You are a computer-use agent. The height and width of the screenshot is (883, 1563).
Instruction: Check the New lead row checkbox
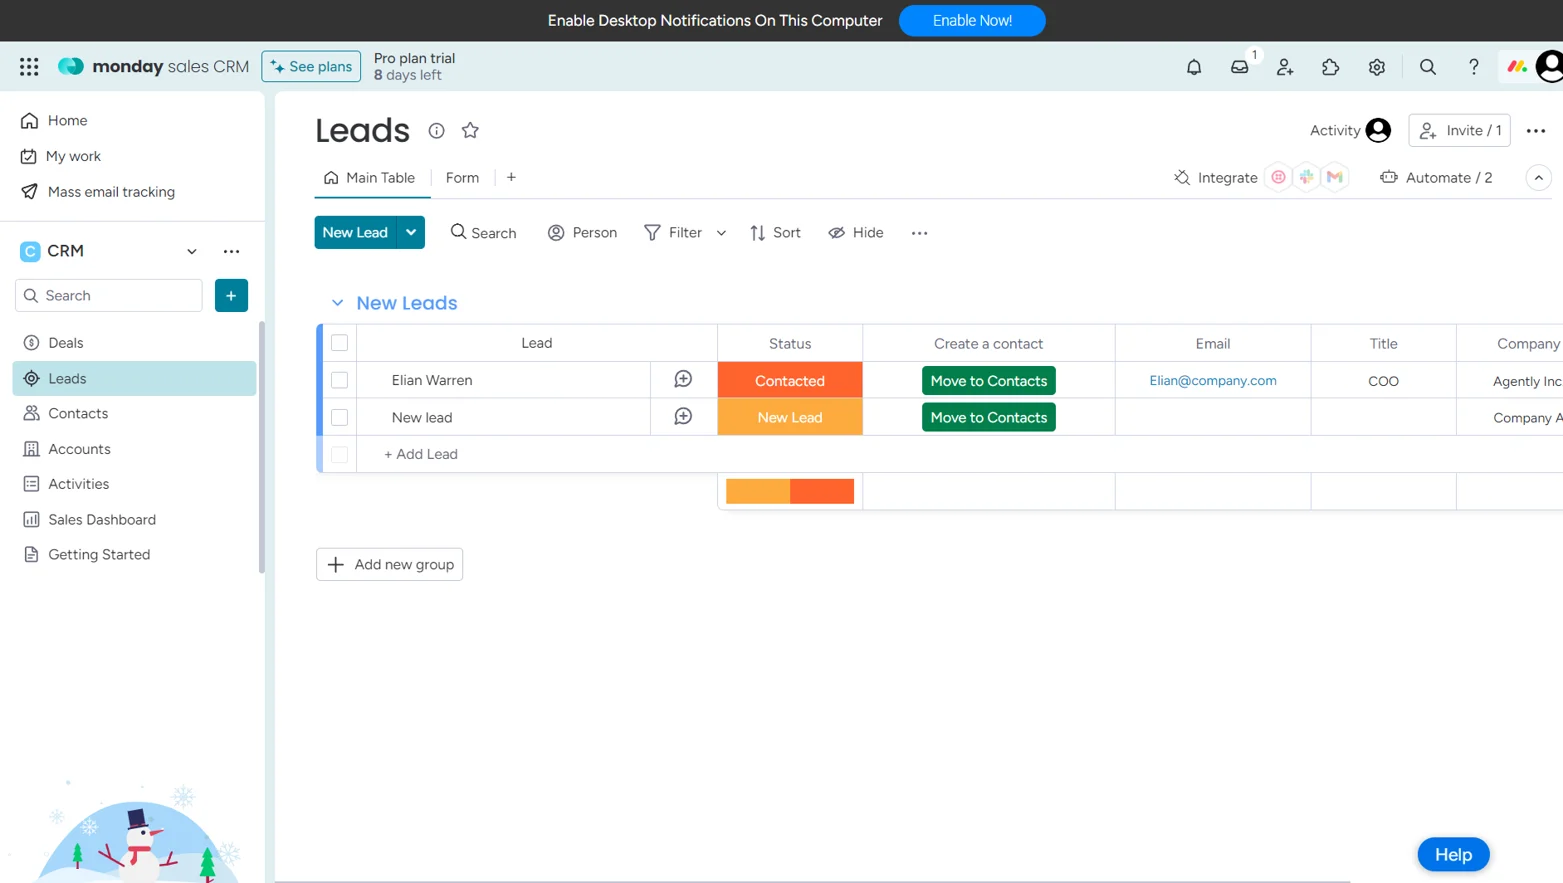pos(339,417)
